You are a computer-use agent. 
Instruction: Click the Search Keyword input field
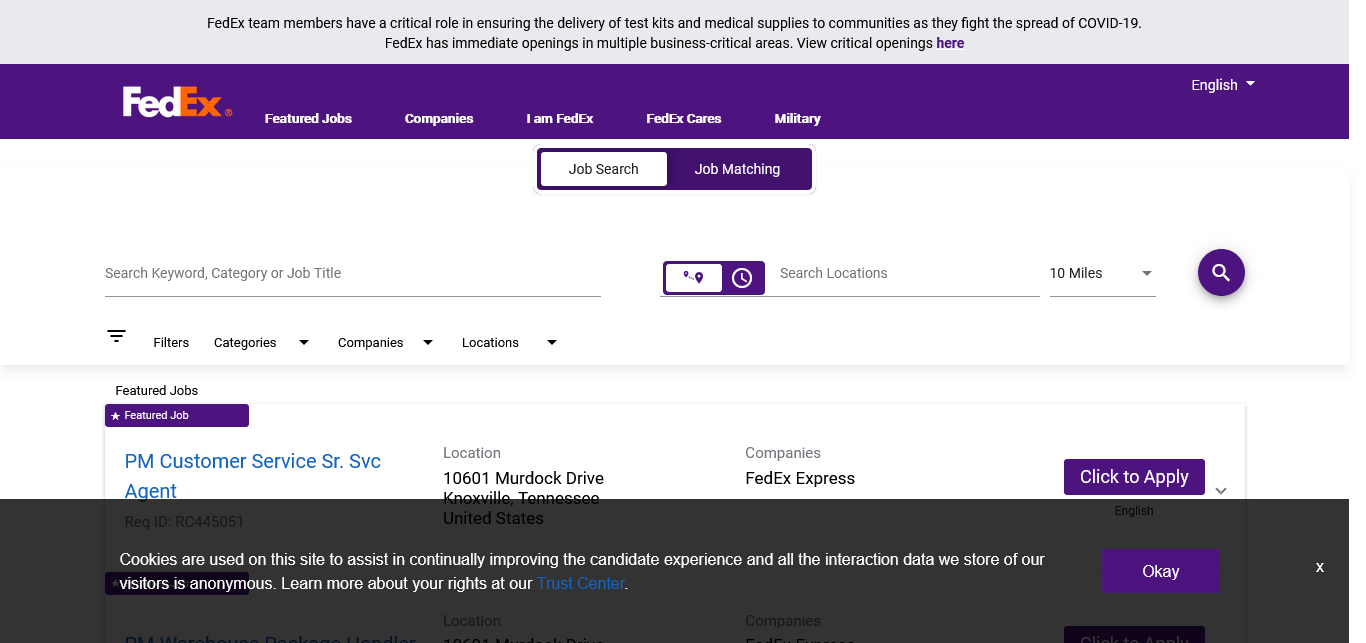pos(352,273)
